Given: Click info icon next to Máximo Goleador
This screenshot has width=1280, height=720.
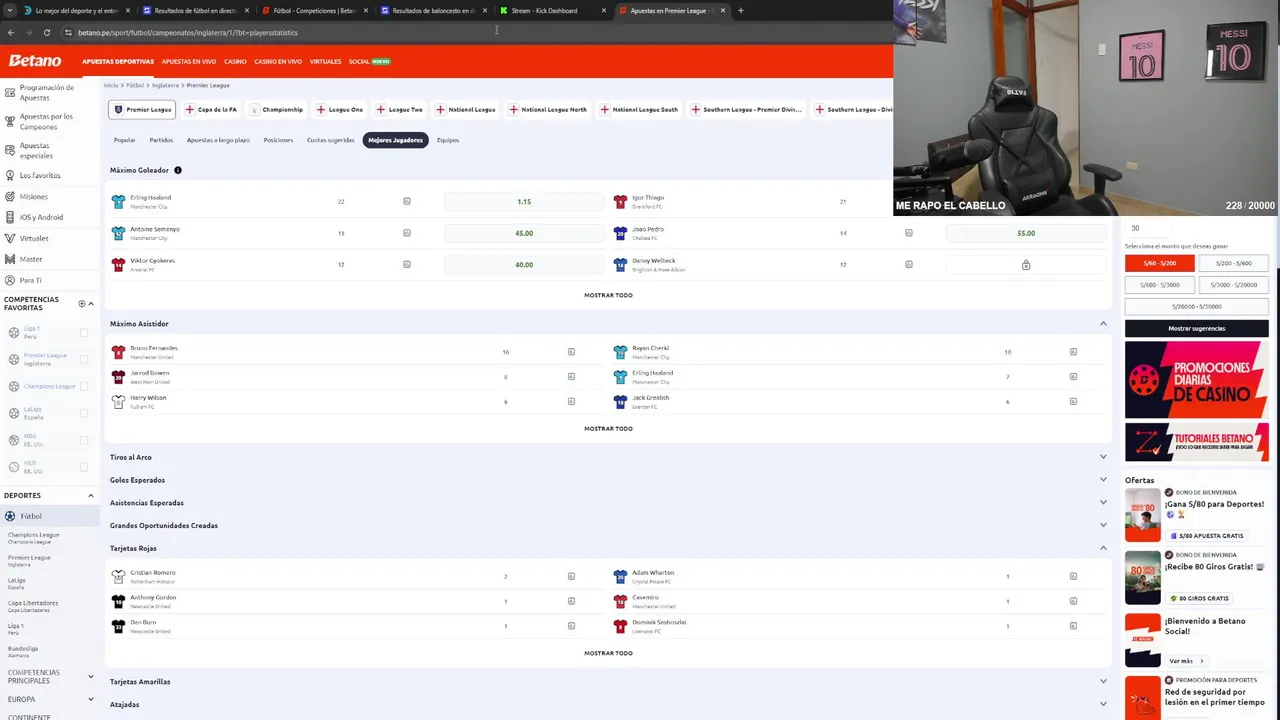Looking at the screenshot, I should pyautogui.click(x=178, y=170).
